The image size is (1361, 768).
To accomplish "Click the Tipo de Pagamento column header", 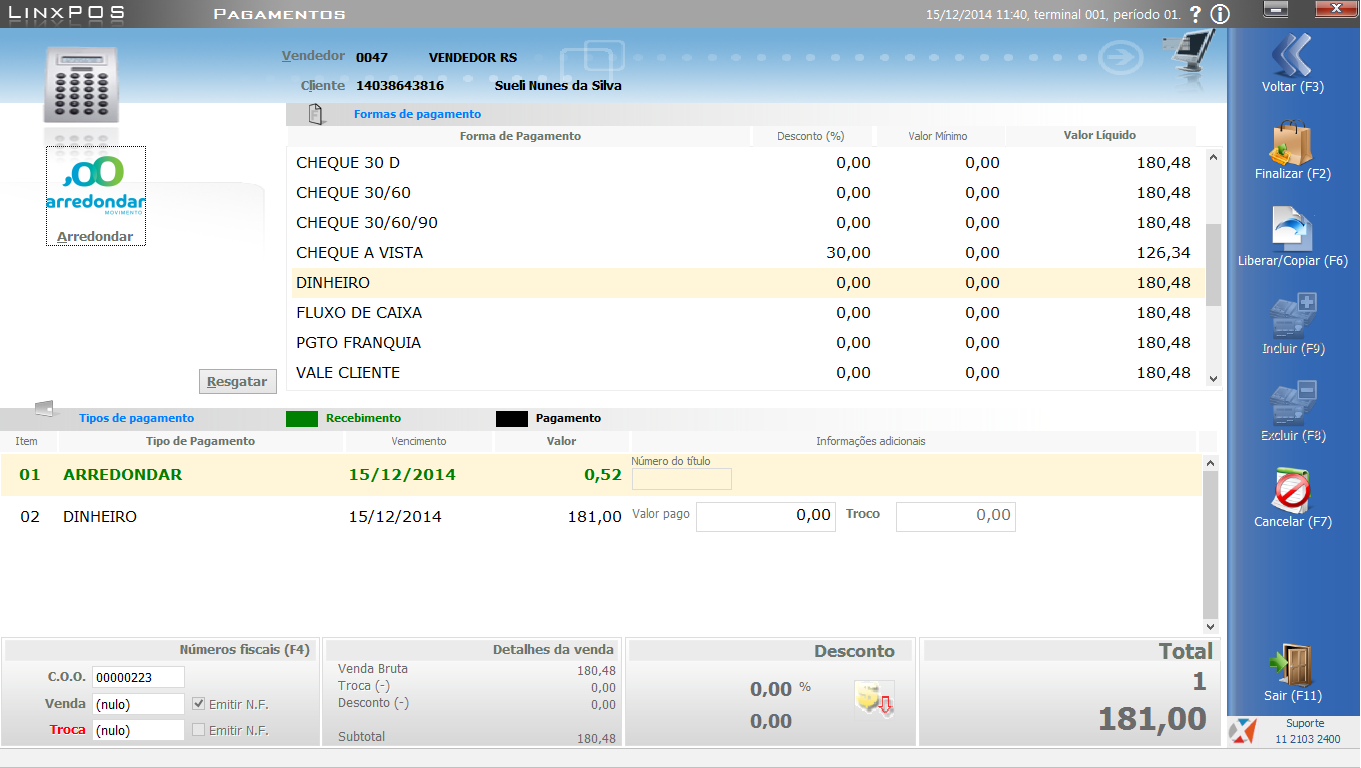I will pyautogui.click(x=201, y=441).
